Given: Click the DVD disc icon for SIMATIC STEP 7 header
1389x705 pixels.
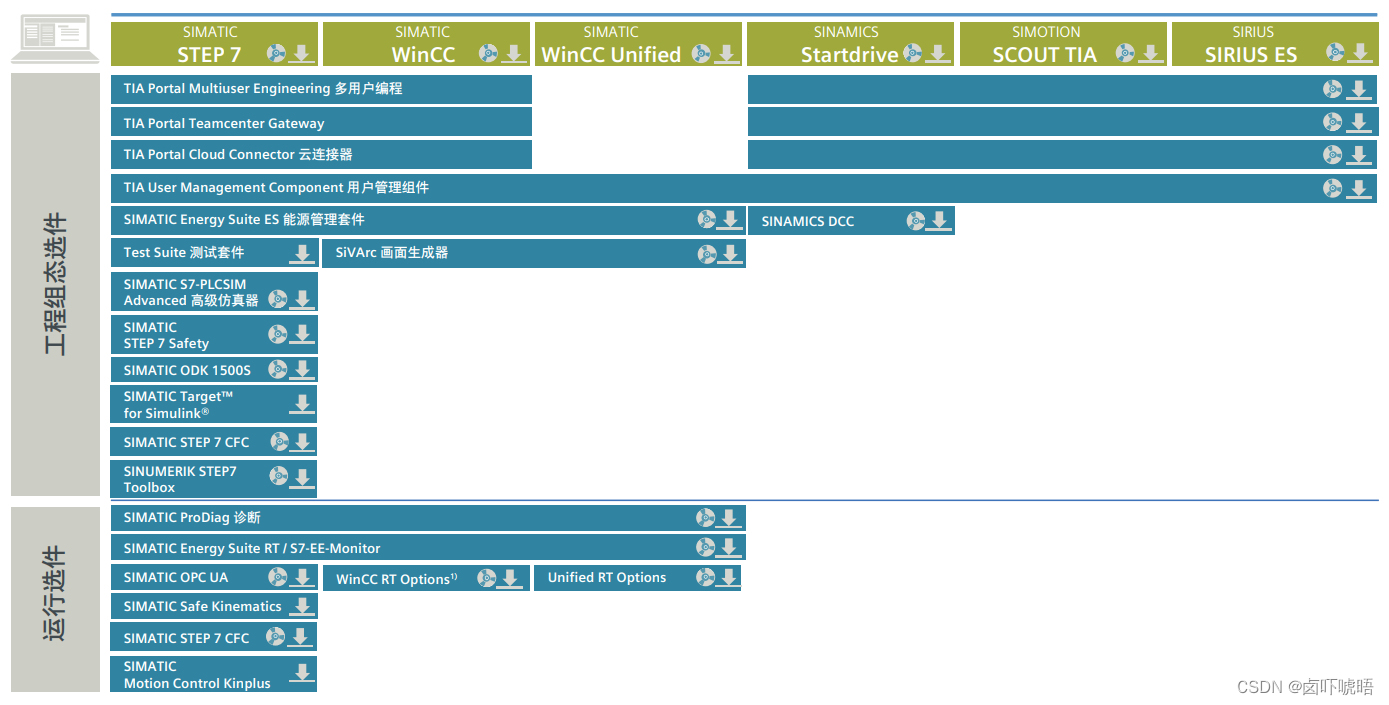Looking at the screenshot, I should [x=277, y=53].
